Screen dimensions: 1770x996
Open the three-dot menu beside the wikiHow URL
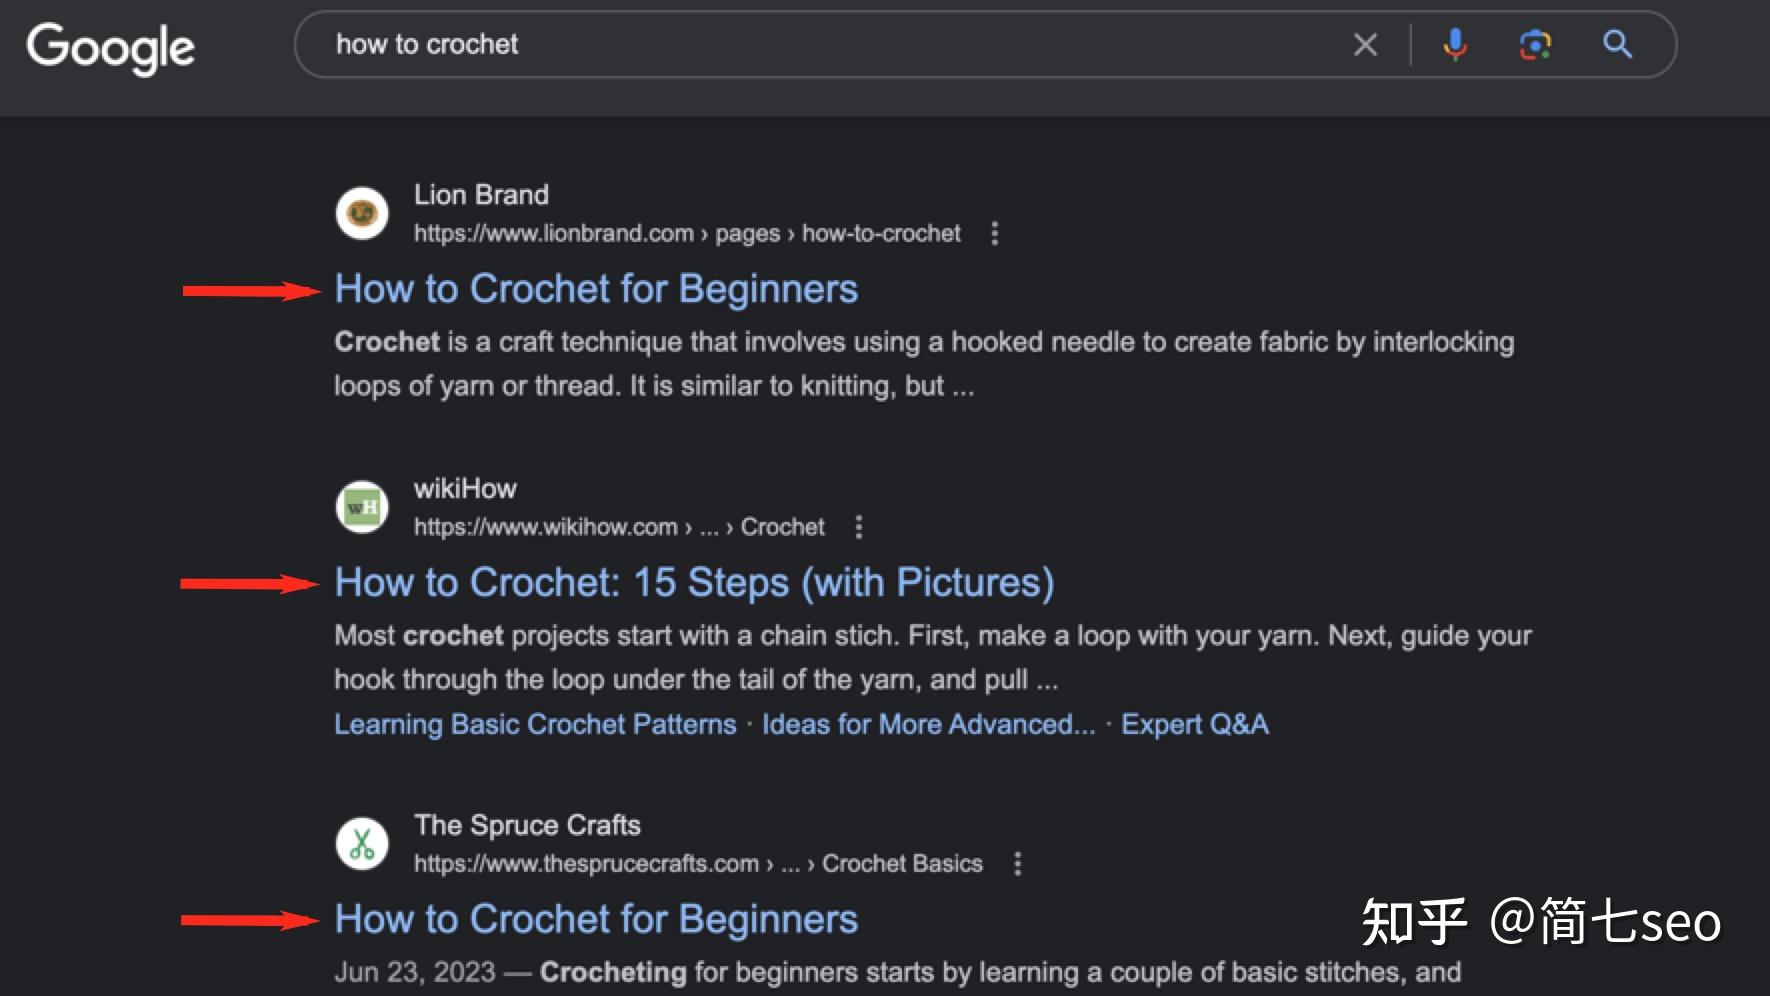858,527
